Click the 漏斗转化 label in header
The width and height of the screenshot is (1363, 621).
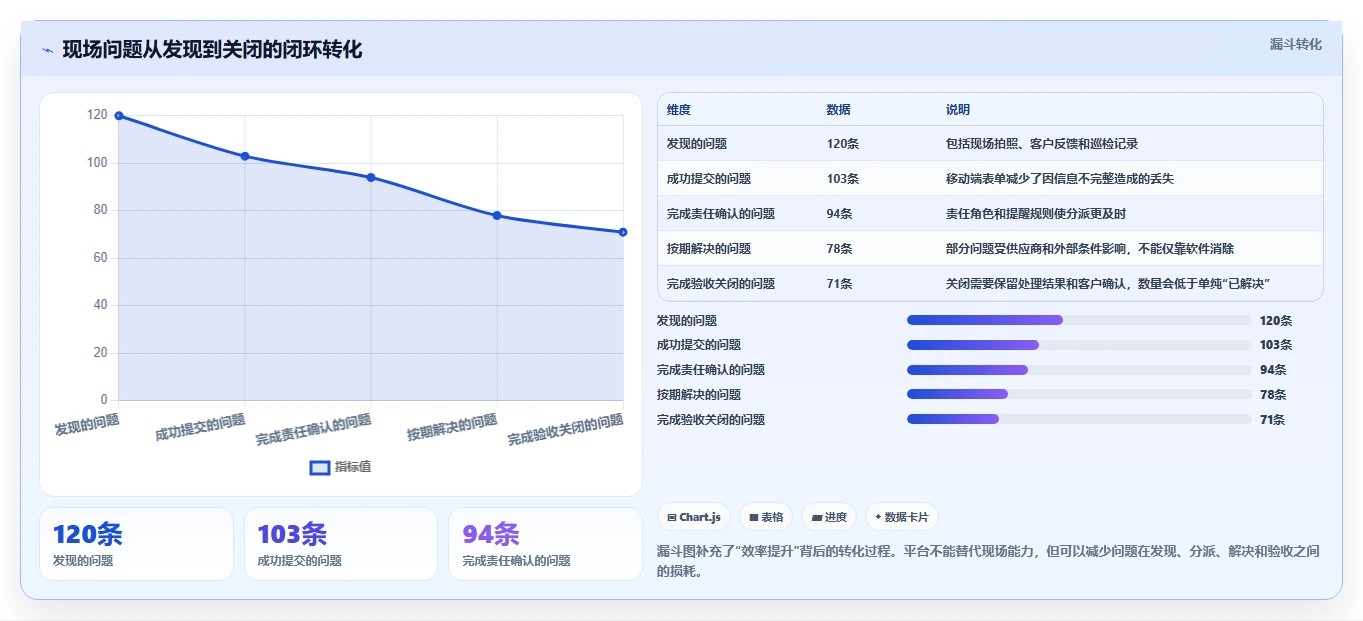click(1295, 45)
